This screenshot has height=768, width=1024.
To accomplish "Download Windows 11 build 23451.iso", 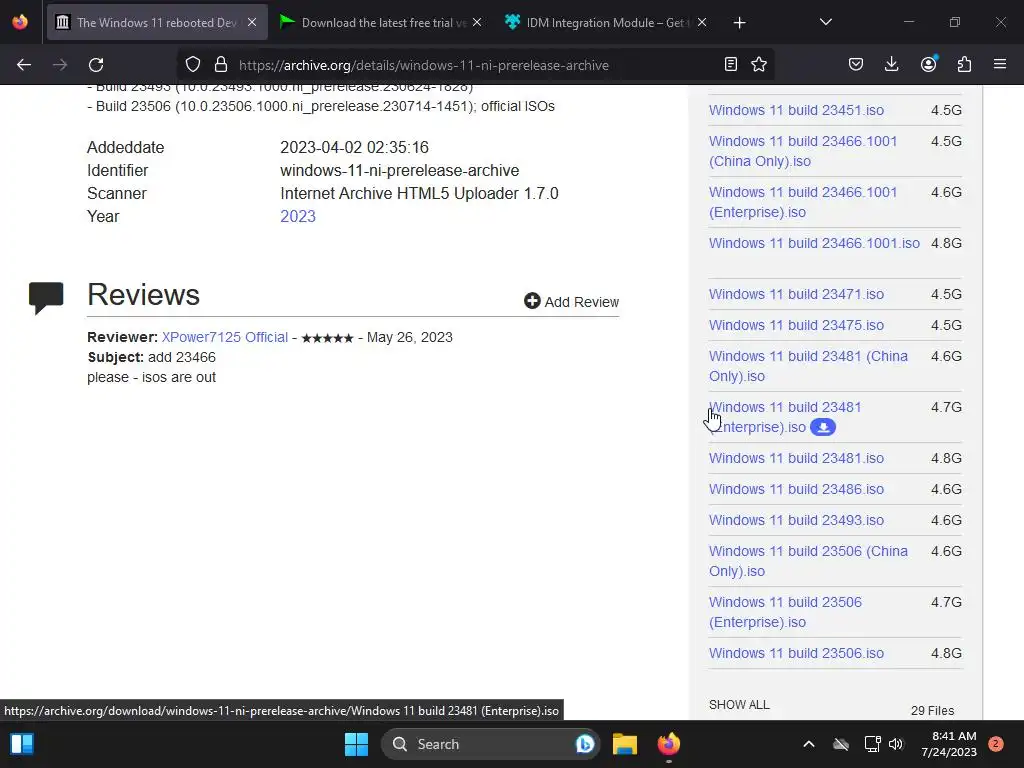I will coord(796,110).
